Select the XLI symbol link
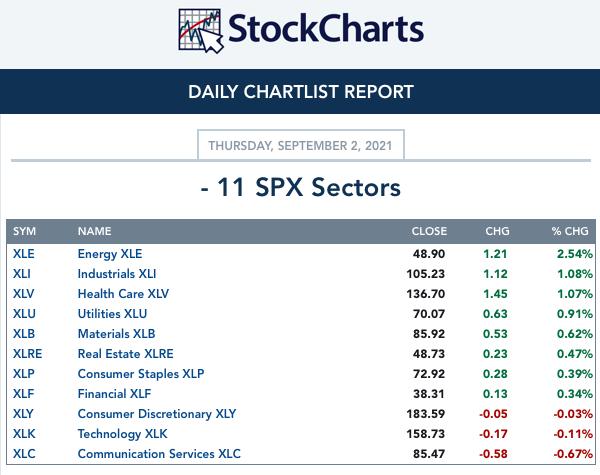600x475 pixels. coord(22,274)
